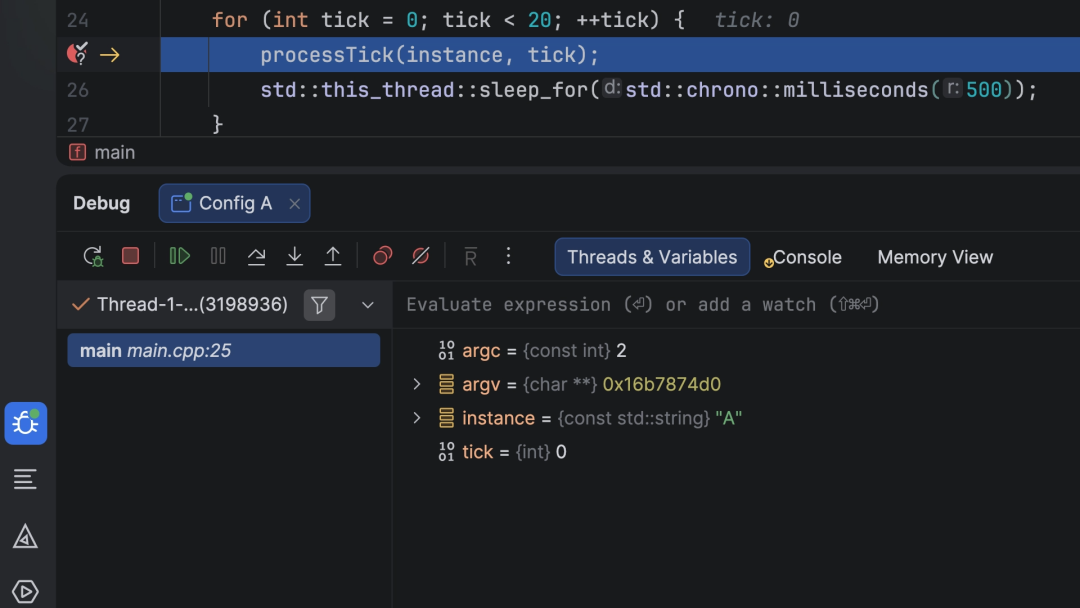Click the R toolbar icon in Debug
Screen dimensions: 1080x608
pos(470,257)
